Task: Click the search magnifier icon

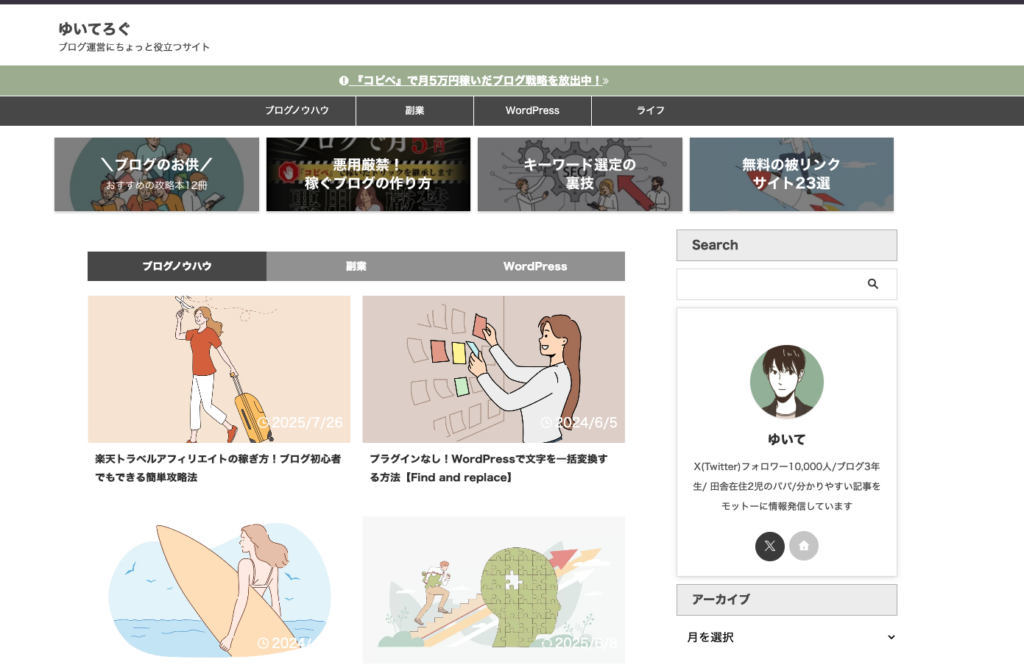Action: tap(872, 284)
